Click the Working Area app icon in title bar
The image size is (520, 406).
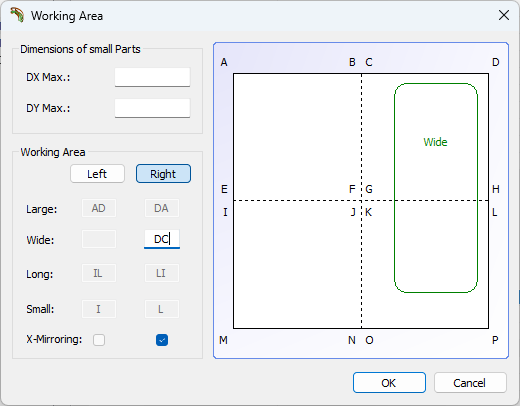(17, 15)
